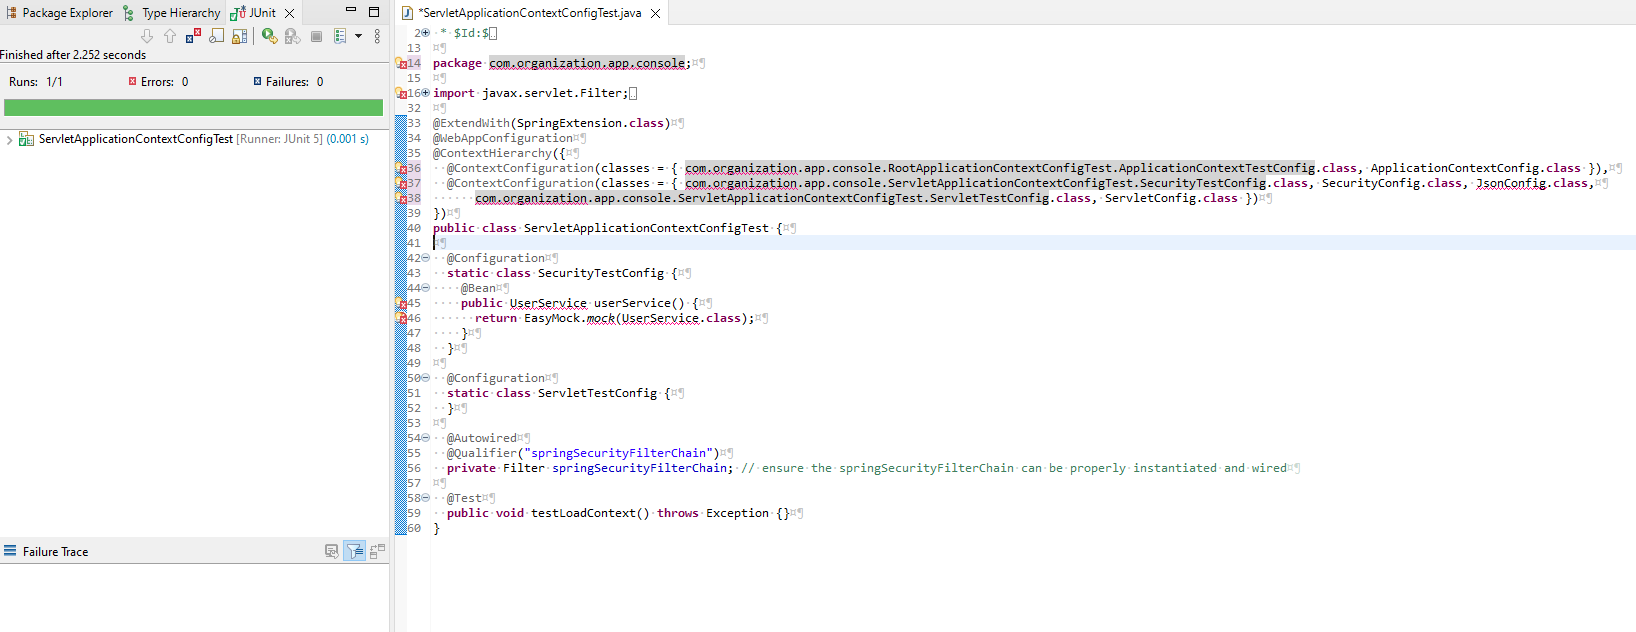Click Errors count icon
The height and width of the screenshot is (632, 1636).
coord(132,81)
